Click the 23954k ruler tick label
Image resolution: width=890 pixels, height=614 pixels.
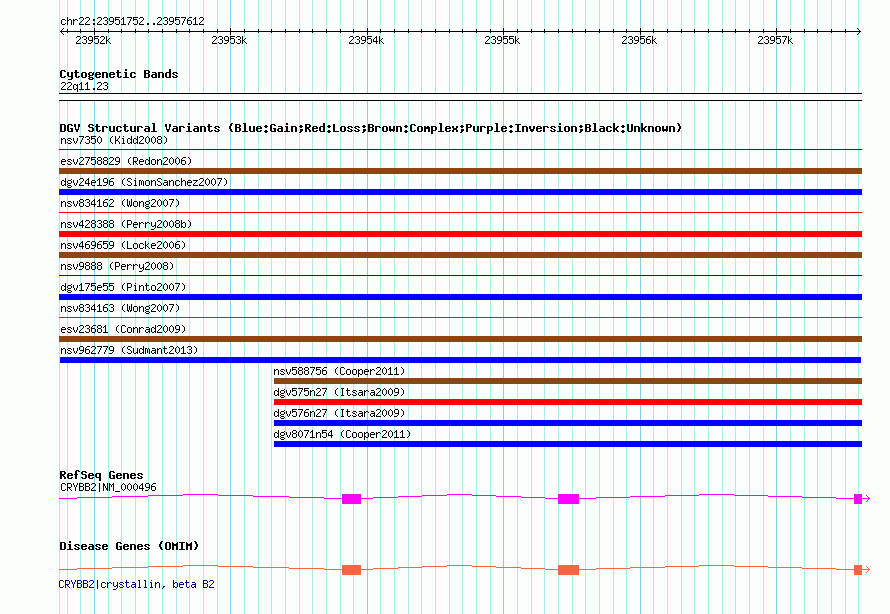click(x=366, y=40)
